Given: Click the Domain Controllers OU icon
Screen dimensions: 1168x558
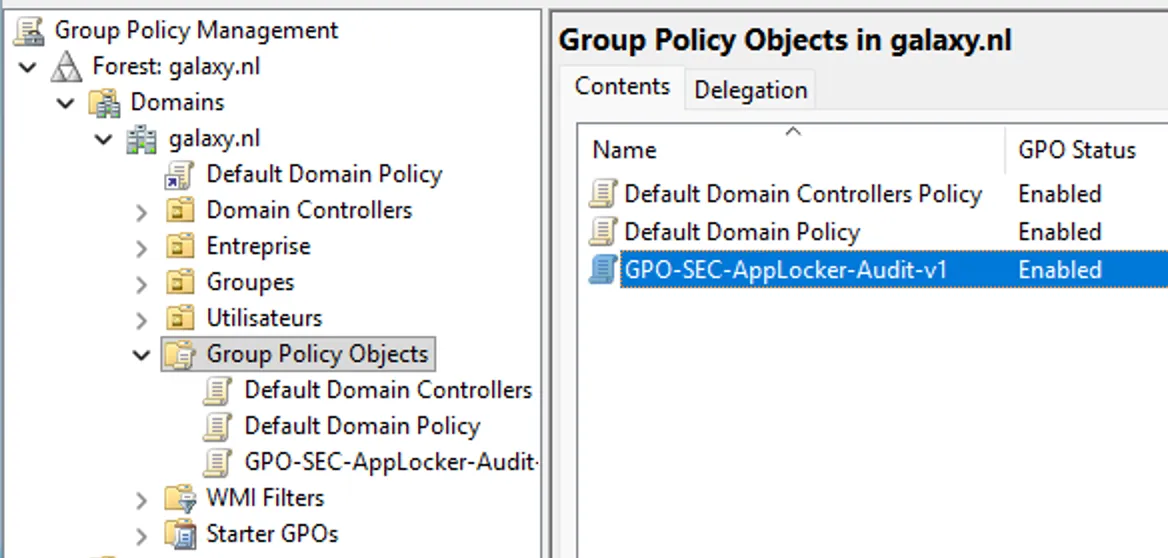Looking at the screenshot, I should click(x=180, y=211).
